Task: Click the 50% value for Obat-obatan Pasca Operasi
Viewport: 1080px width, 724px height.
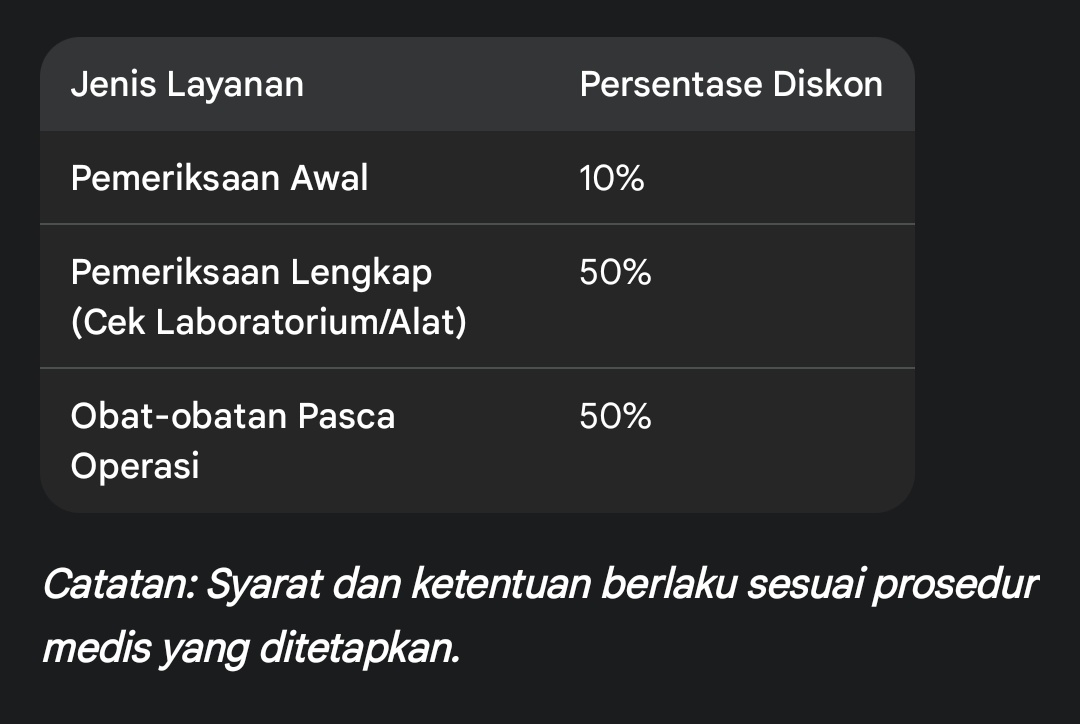Action: [615, 415]
